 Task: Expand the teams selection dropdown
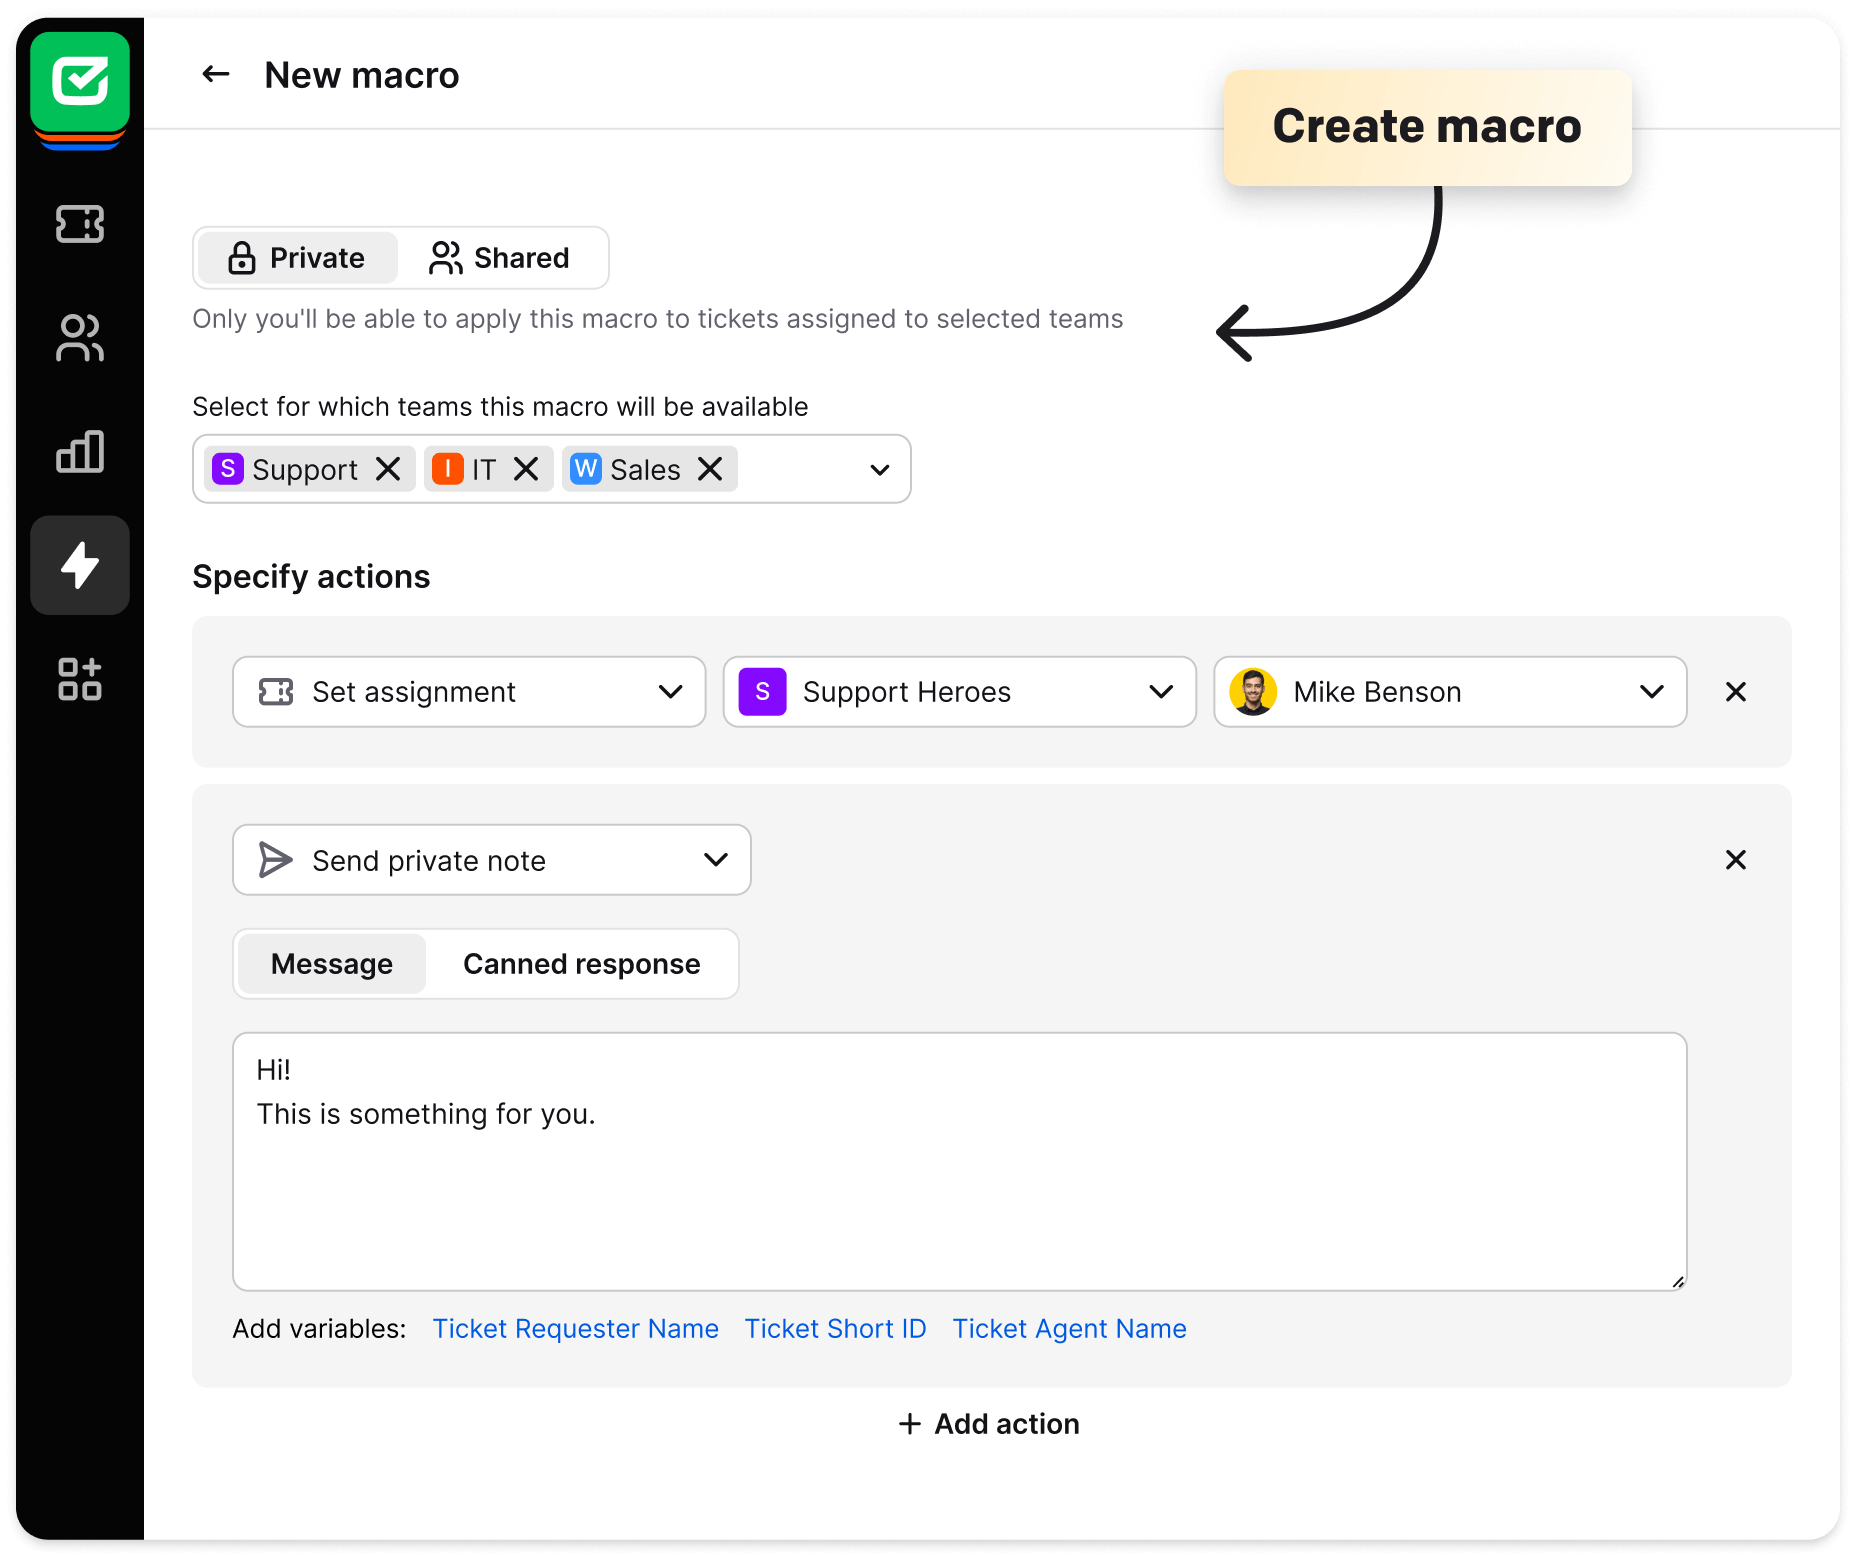pos(877,469)
